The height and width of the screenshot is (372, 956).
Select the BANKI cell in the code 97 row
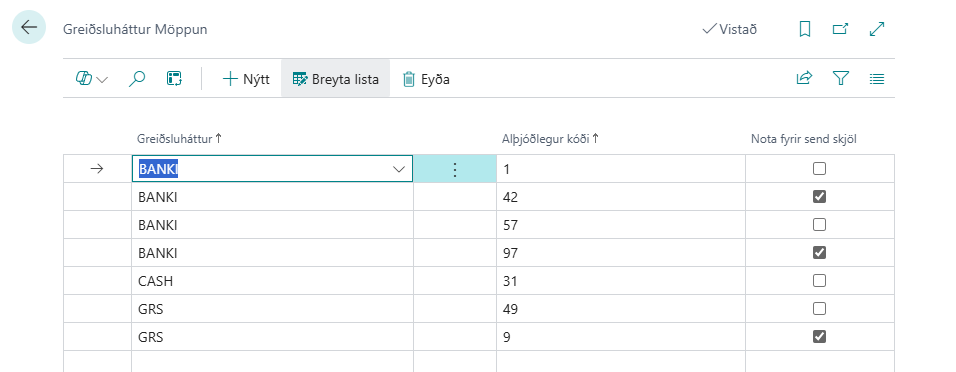[x=273, y=252]
